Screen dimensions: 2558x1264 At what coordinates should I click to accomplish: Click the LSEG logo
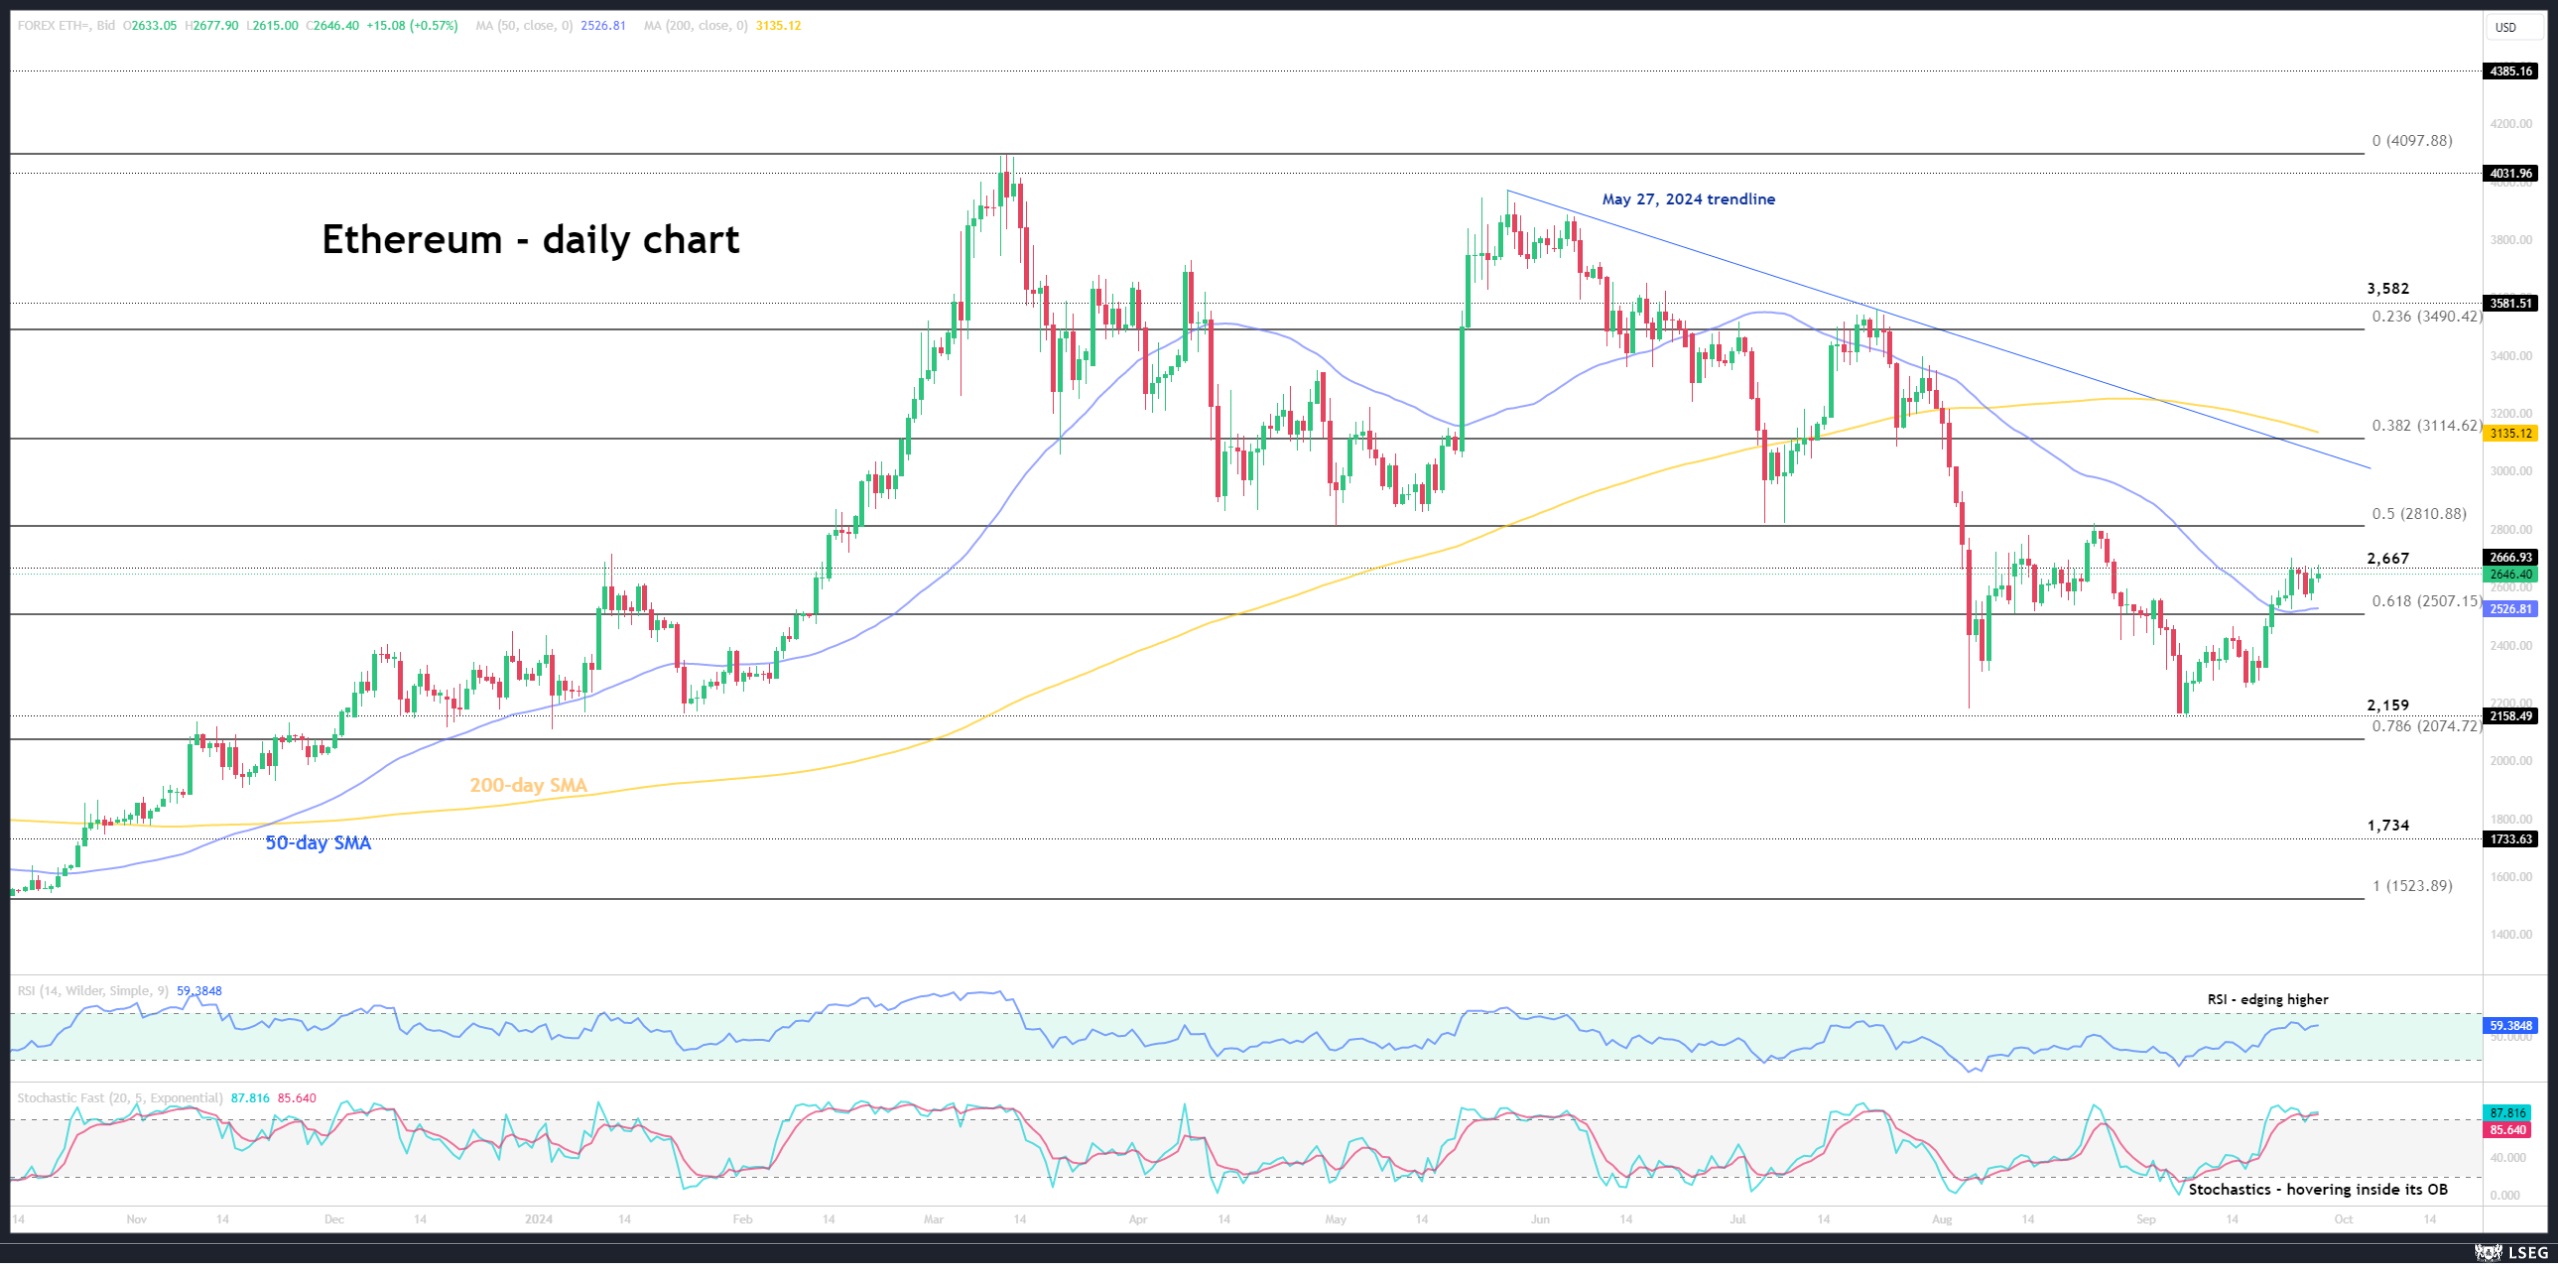tap(2511, 1252)
